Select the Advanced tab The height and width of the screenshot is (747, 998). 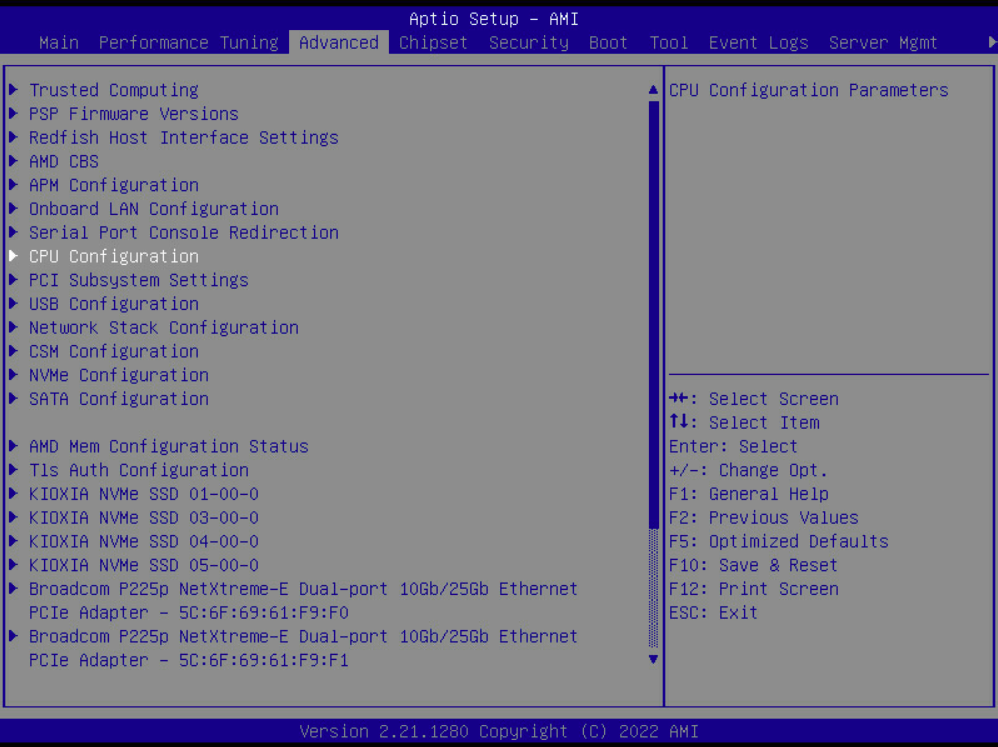339,43
